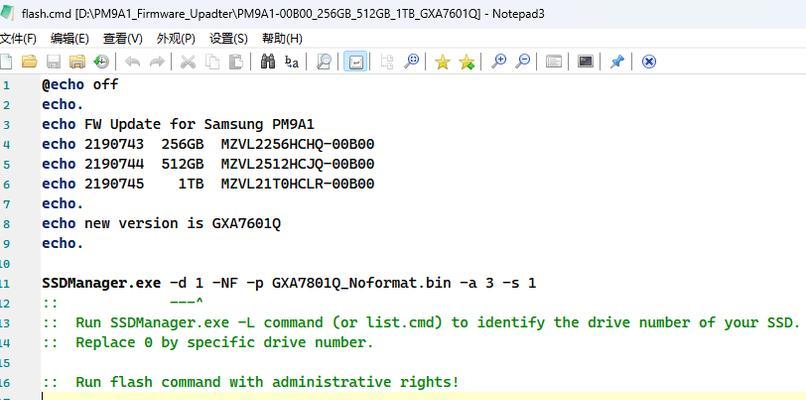The height and width of the screenshot is (400, 806).
Task: Click comment line starting 'Run SSDManager.exe -L command'
Action: 438,322
